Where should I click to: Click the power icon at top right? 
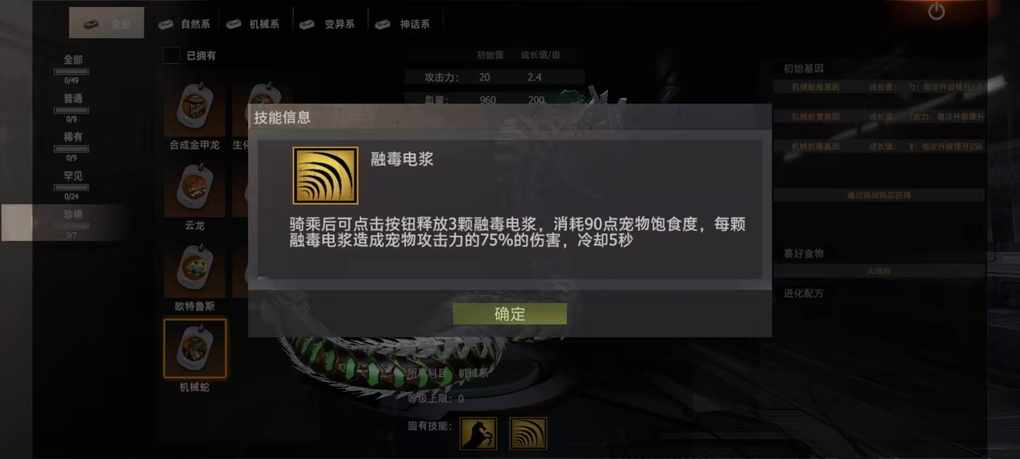point(936,12)
